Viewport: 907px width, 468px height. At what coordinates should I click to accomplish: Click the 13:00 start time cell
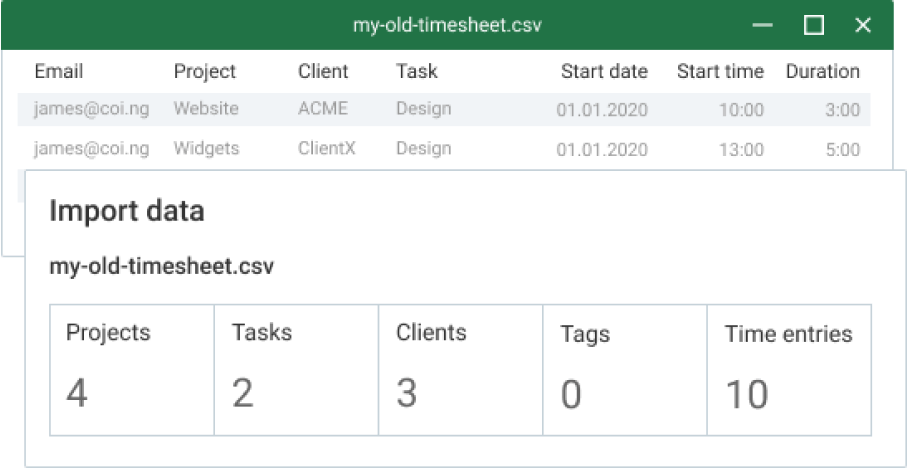point(741,150)
